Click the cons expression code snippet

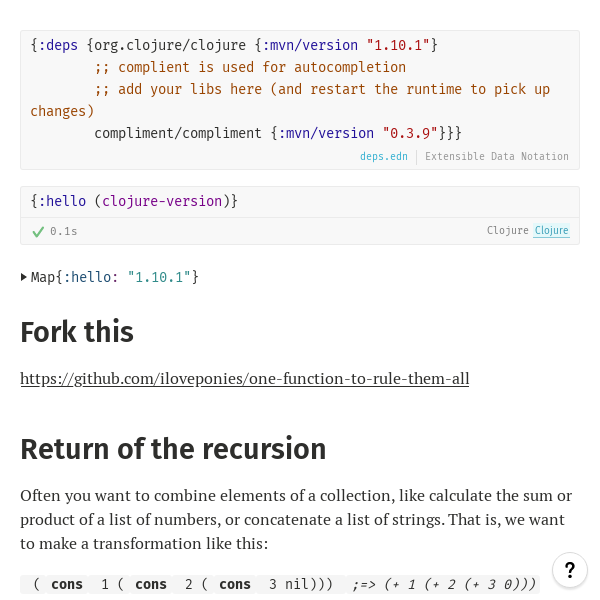(x=182, y=584)
